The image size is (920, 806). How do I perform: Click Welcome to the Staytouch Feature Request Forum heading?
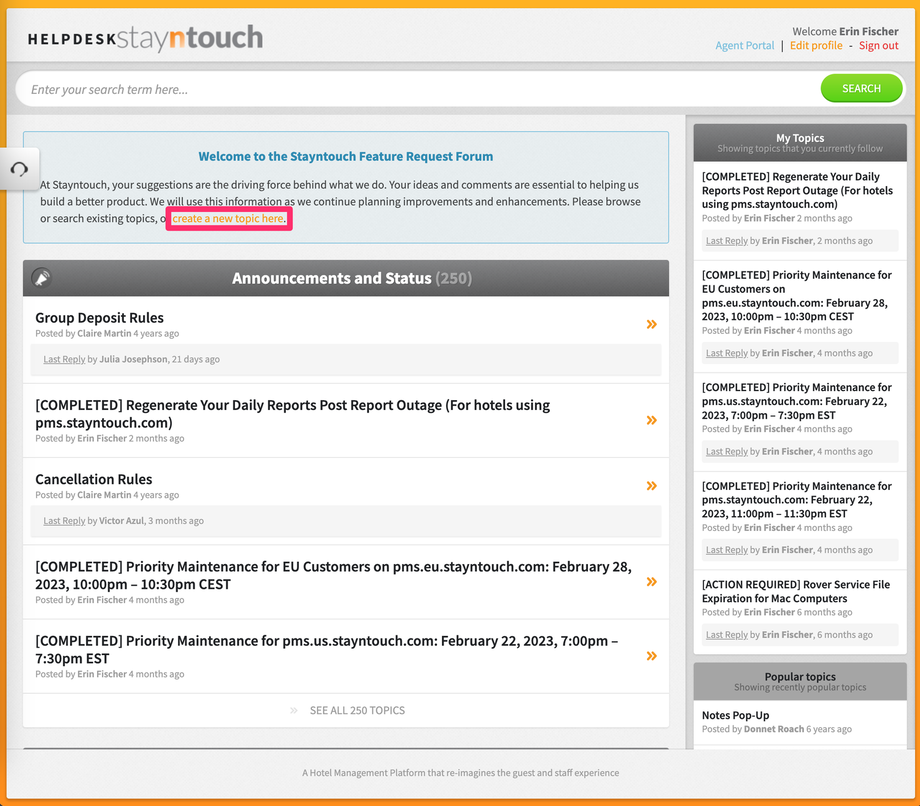(346, 157)
